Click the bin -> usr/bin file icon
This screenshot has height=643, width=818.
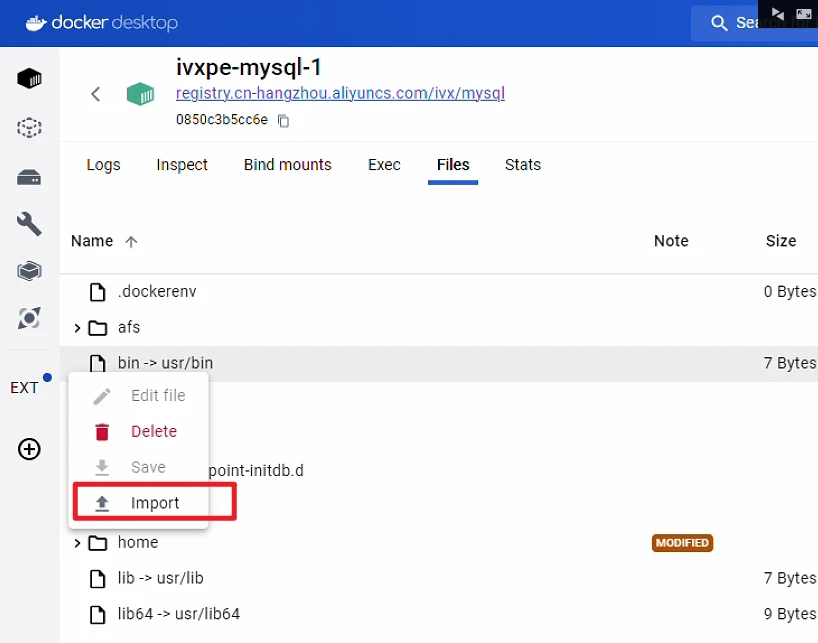[98, 363]
